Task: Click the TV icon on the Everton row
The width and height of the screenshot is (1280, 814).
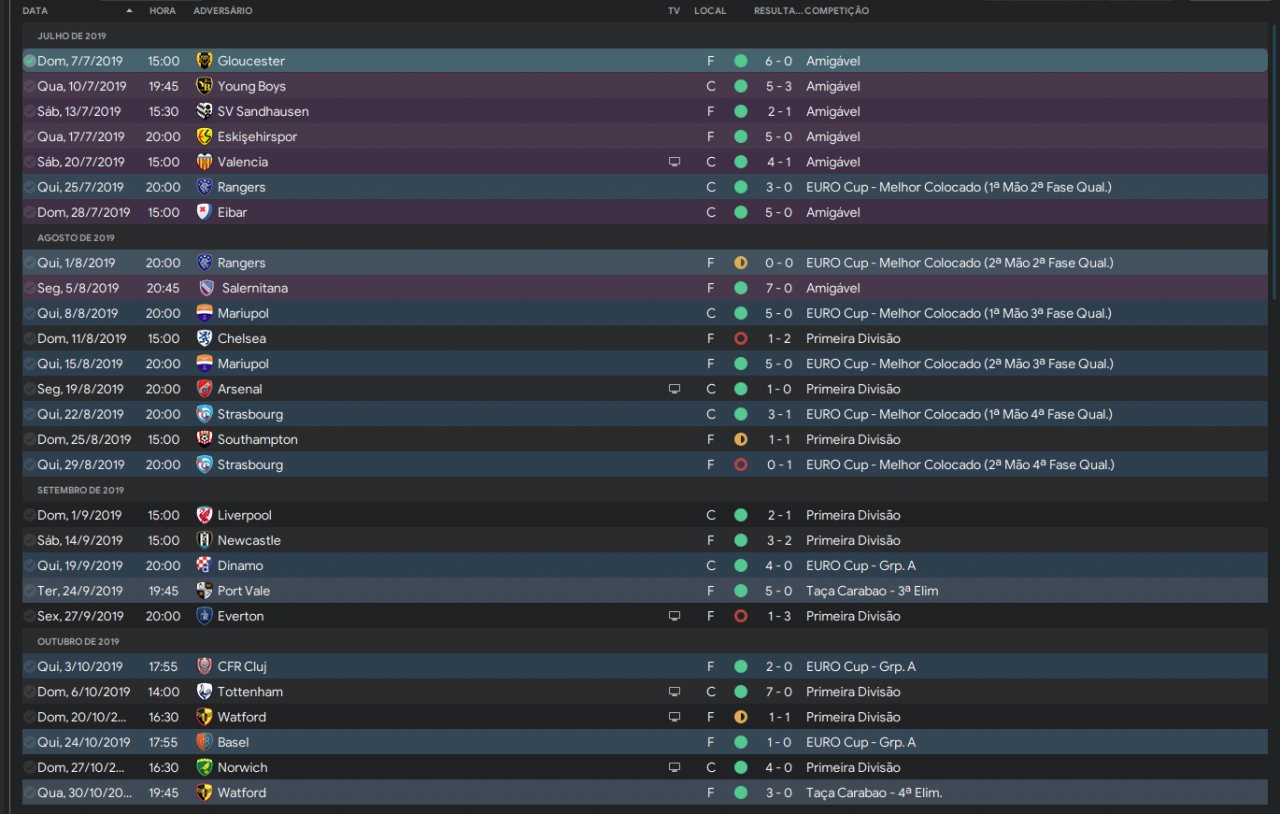Action: pos(674,616)
